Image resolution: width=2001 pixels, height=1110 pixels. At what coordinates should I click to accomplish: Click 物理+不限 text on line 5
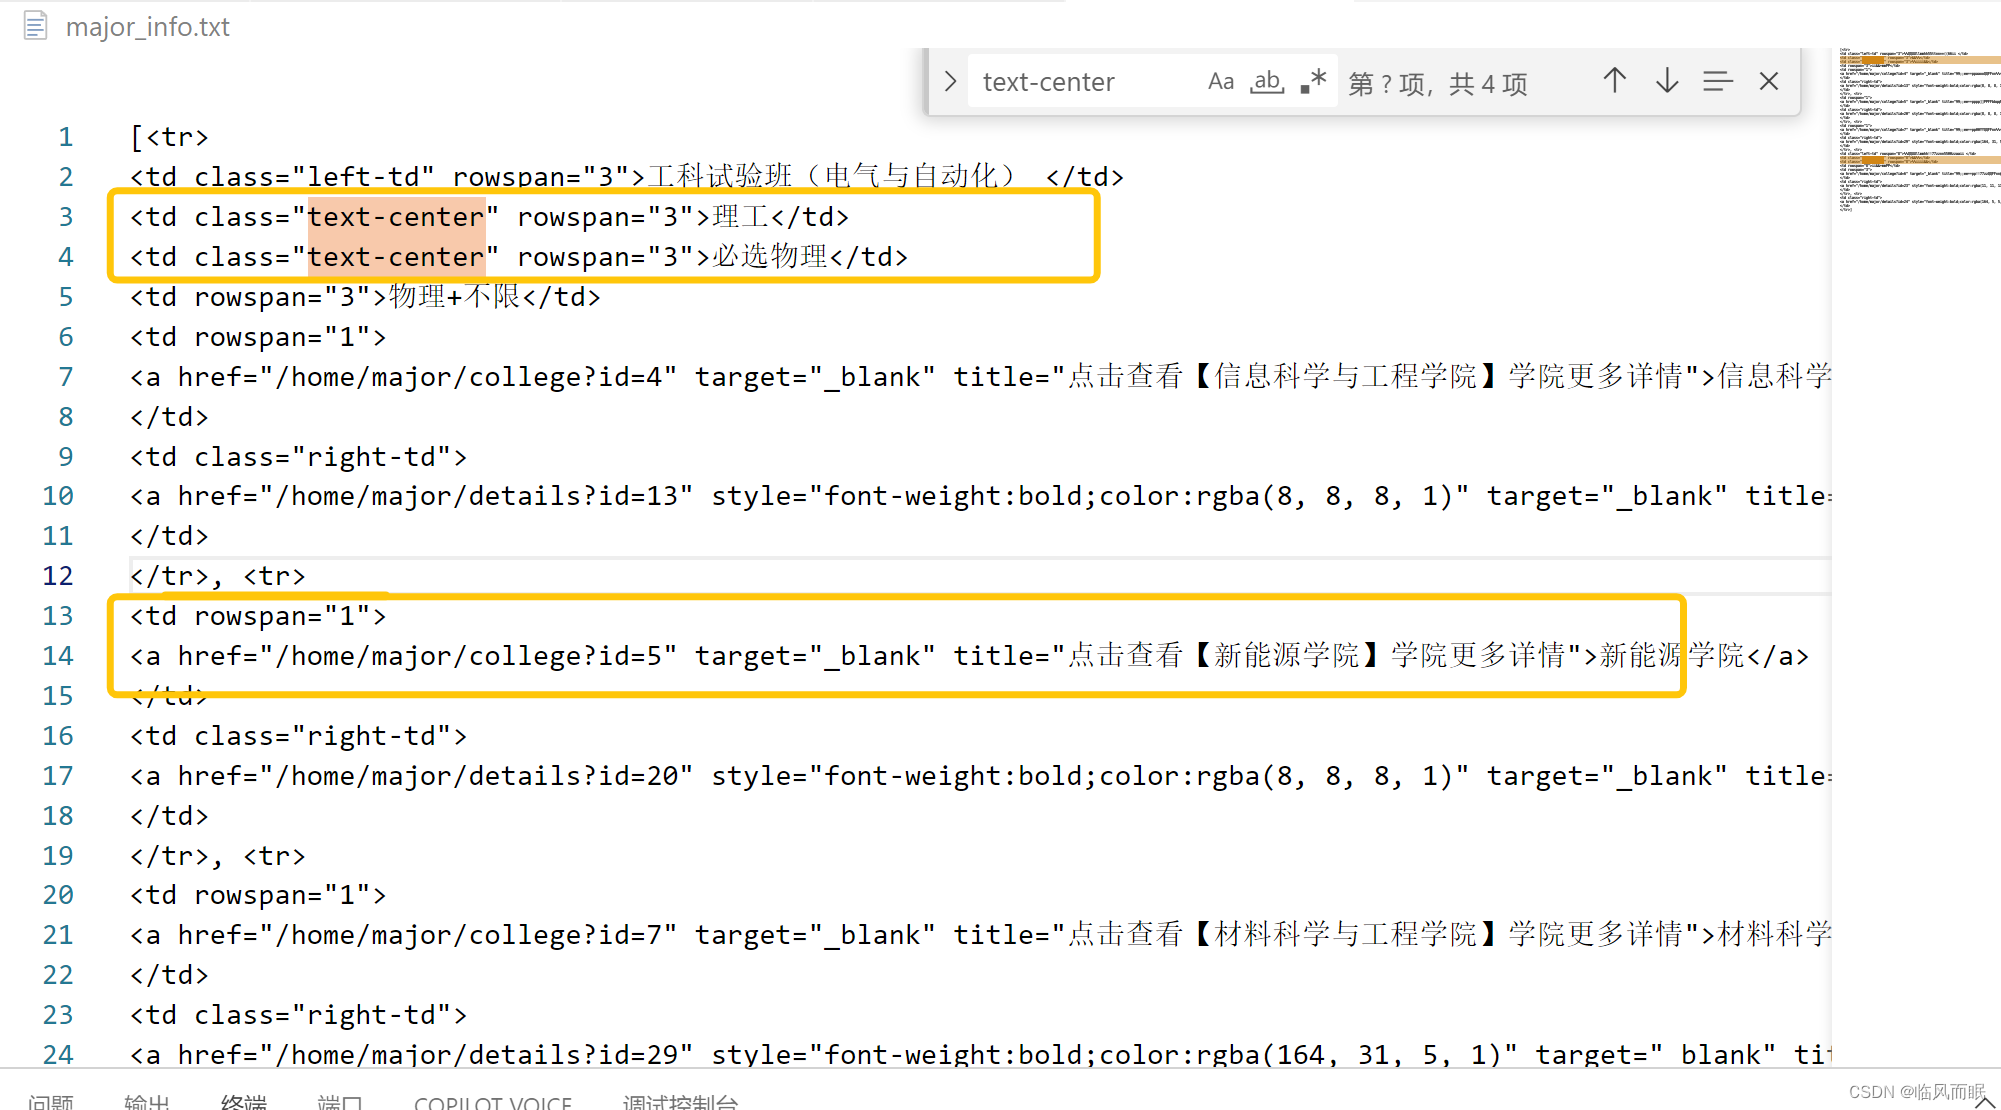pos(455,297)
